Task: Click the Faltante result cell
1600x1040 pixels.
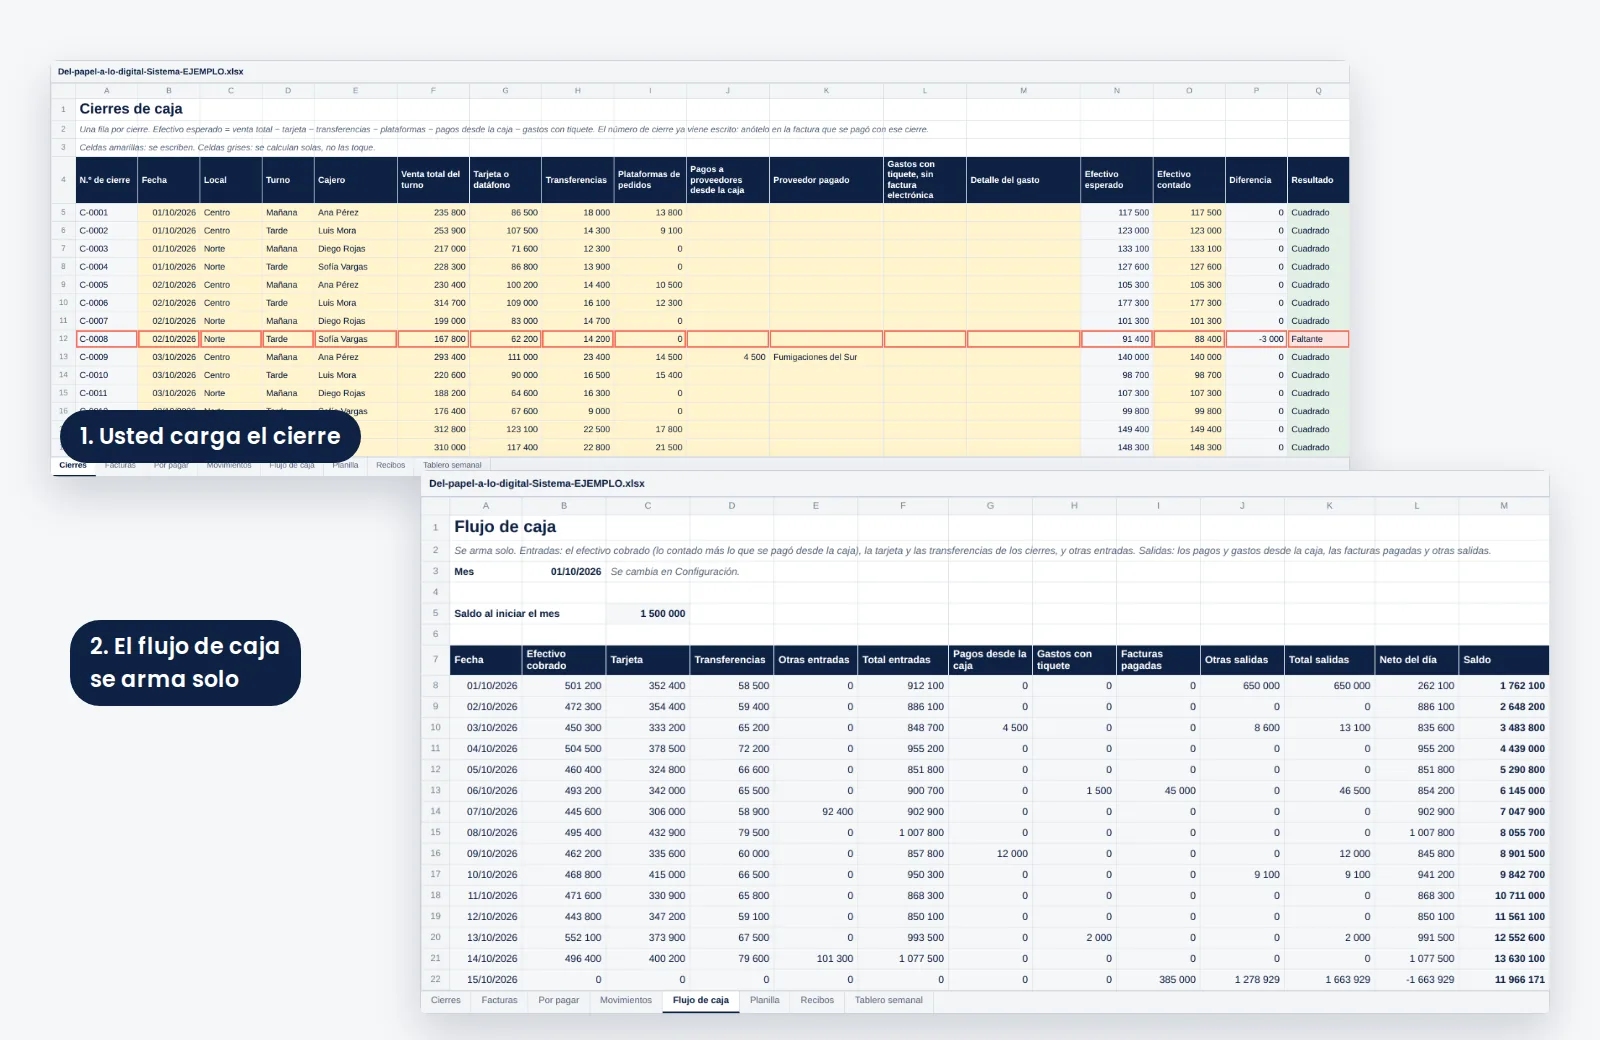Action: [1318, 339]
